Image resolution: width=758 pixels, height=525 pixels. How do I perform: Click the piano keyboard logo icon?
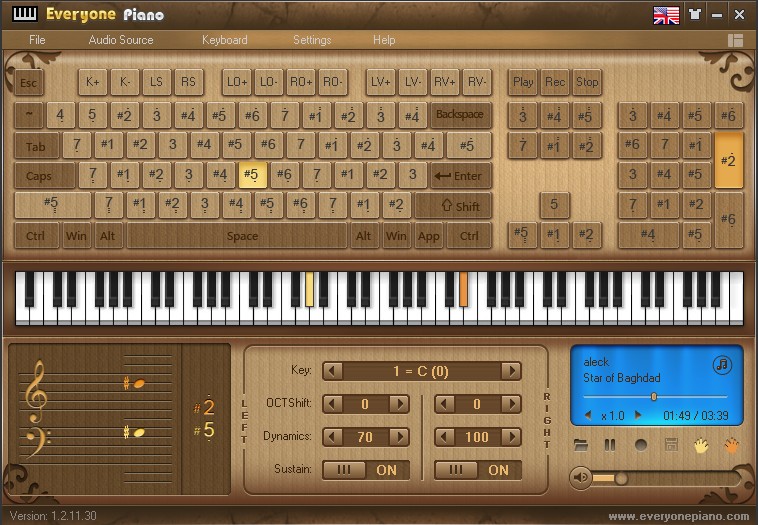(x=25, y=14)
